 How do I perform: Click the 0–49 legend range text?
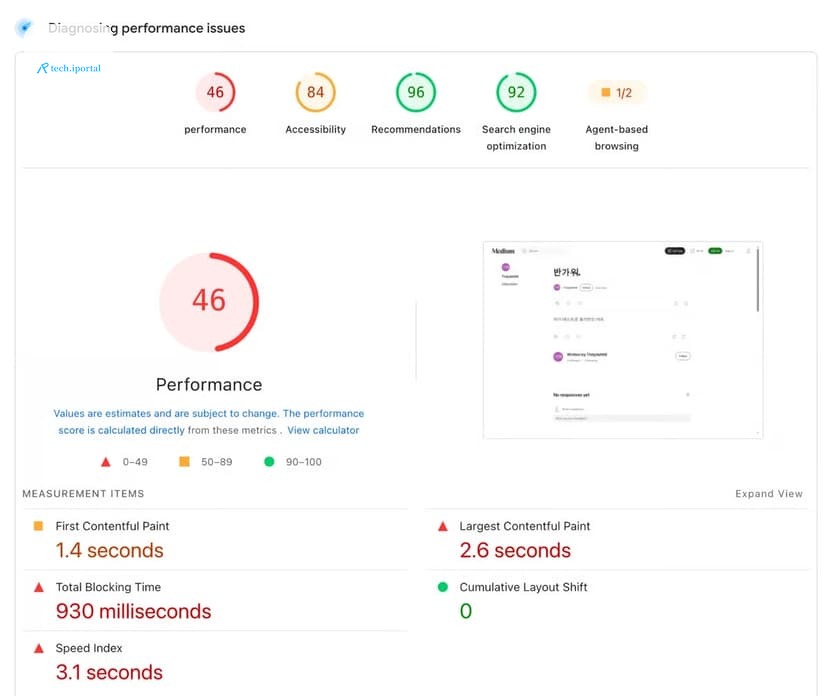pyautogui.click(x=135, y=462)
